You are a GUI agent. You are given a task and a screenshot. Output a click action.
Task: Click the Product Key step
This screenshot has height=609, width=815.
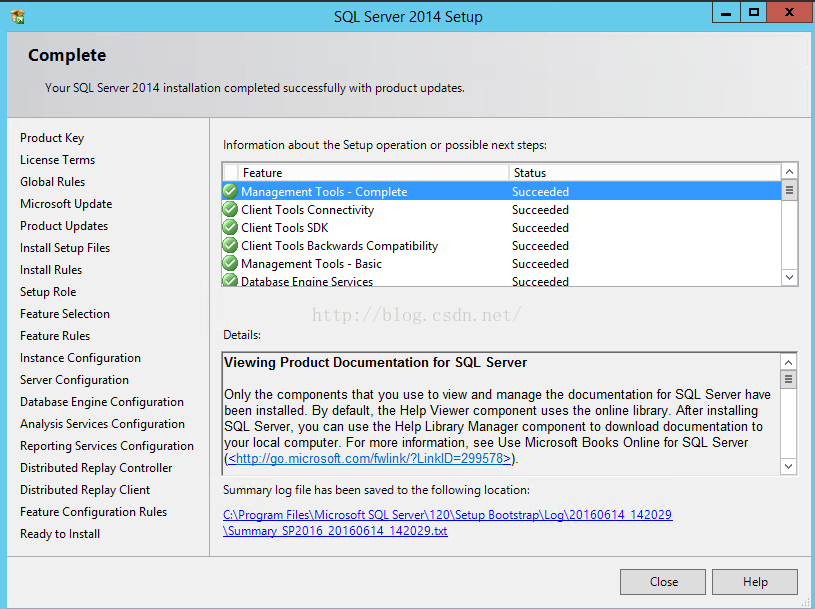point(52,138)
